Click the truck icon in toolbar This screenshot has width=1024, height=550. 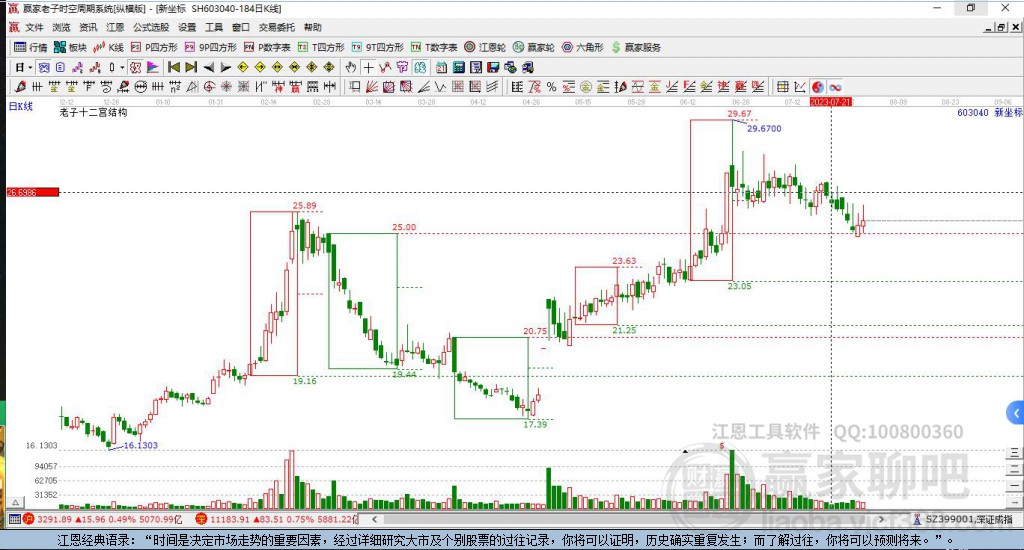pos(528,67)
